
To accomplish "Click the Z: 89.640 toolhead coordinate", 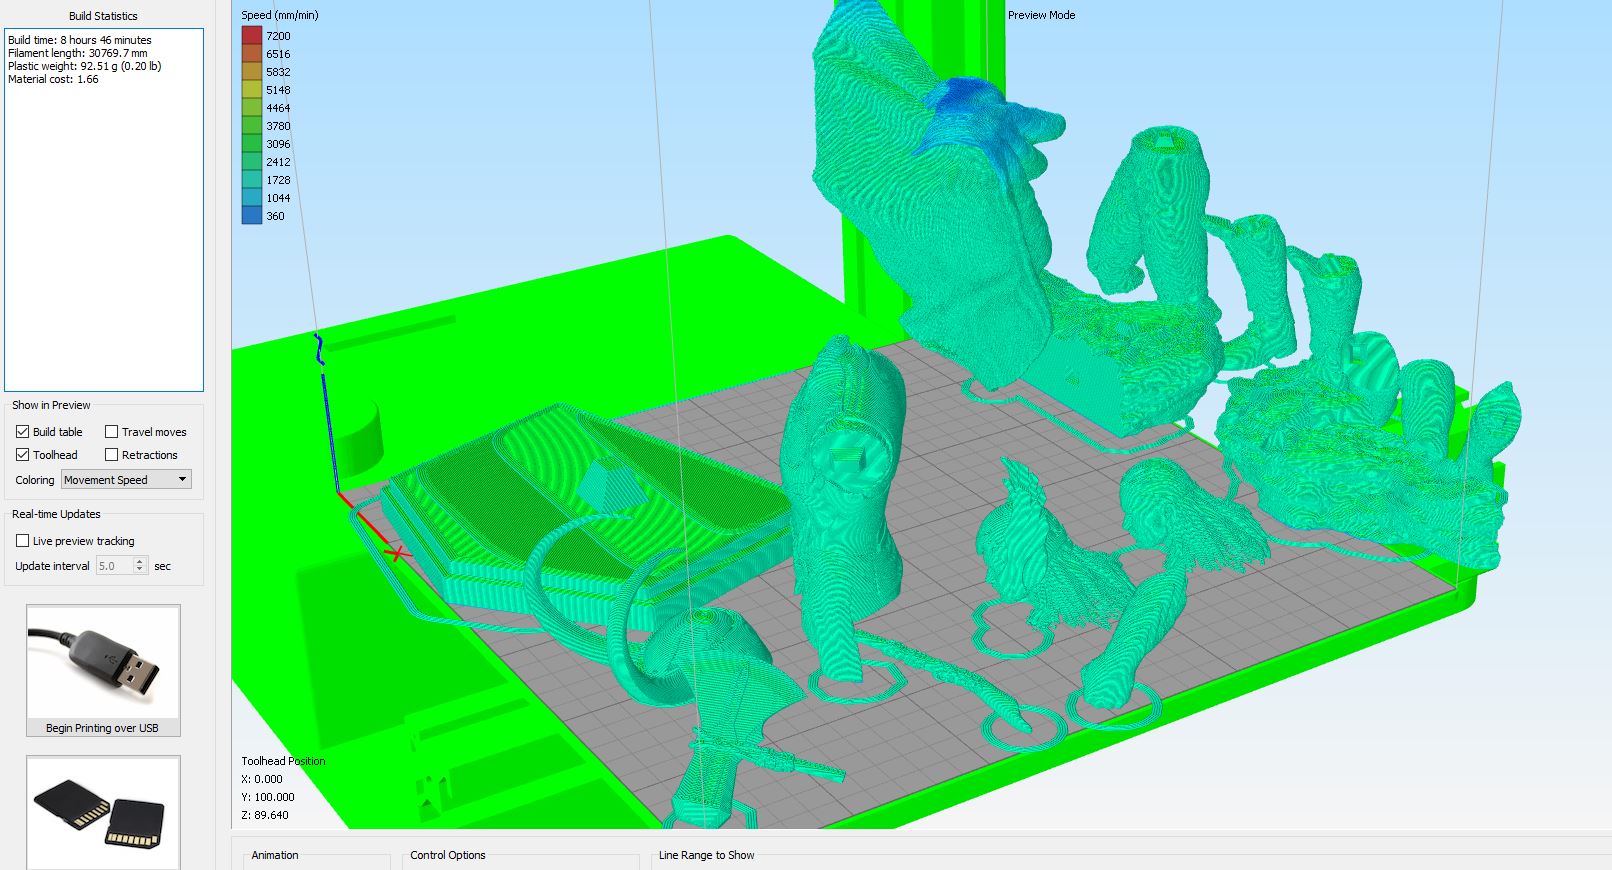I will pos(265,815).
